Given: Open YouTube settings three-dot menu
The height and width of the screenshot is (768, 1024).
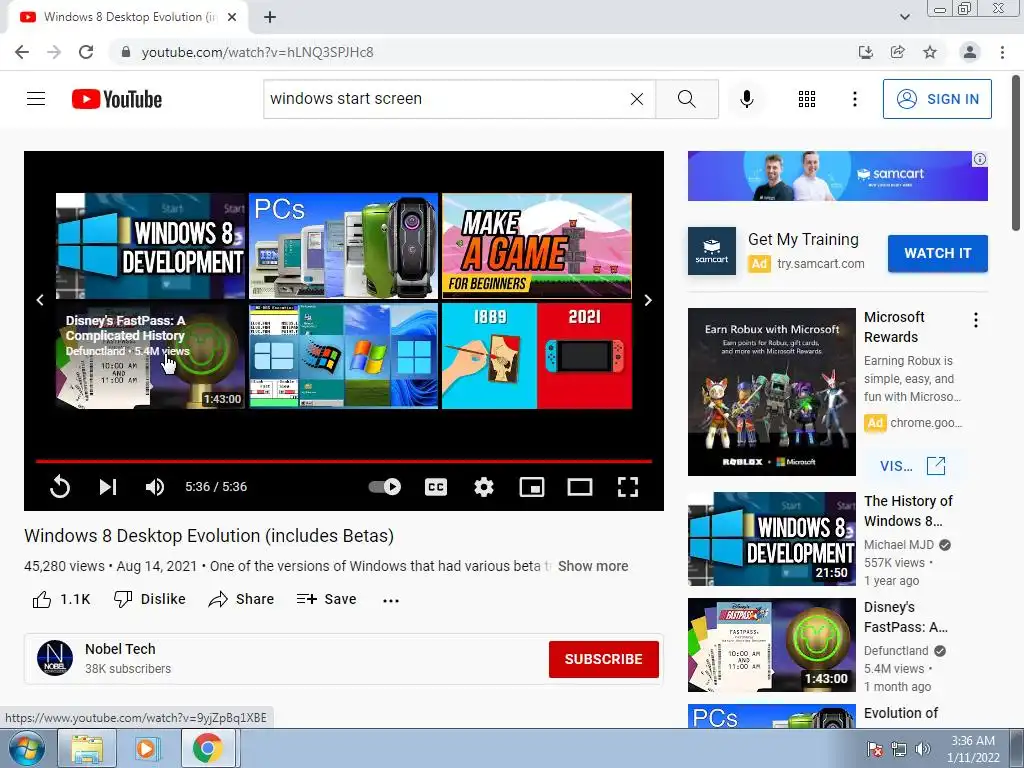Looking at the screenshot, I should pos(854,99).
